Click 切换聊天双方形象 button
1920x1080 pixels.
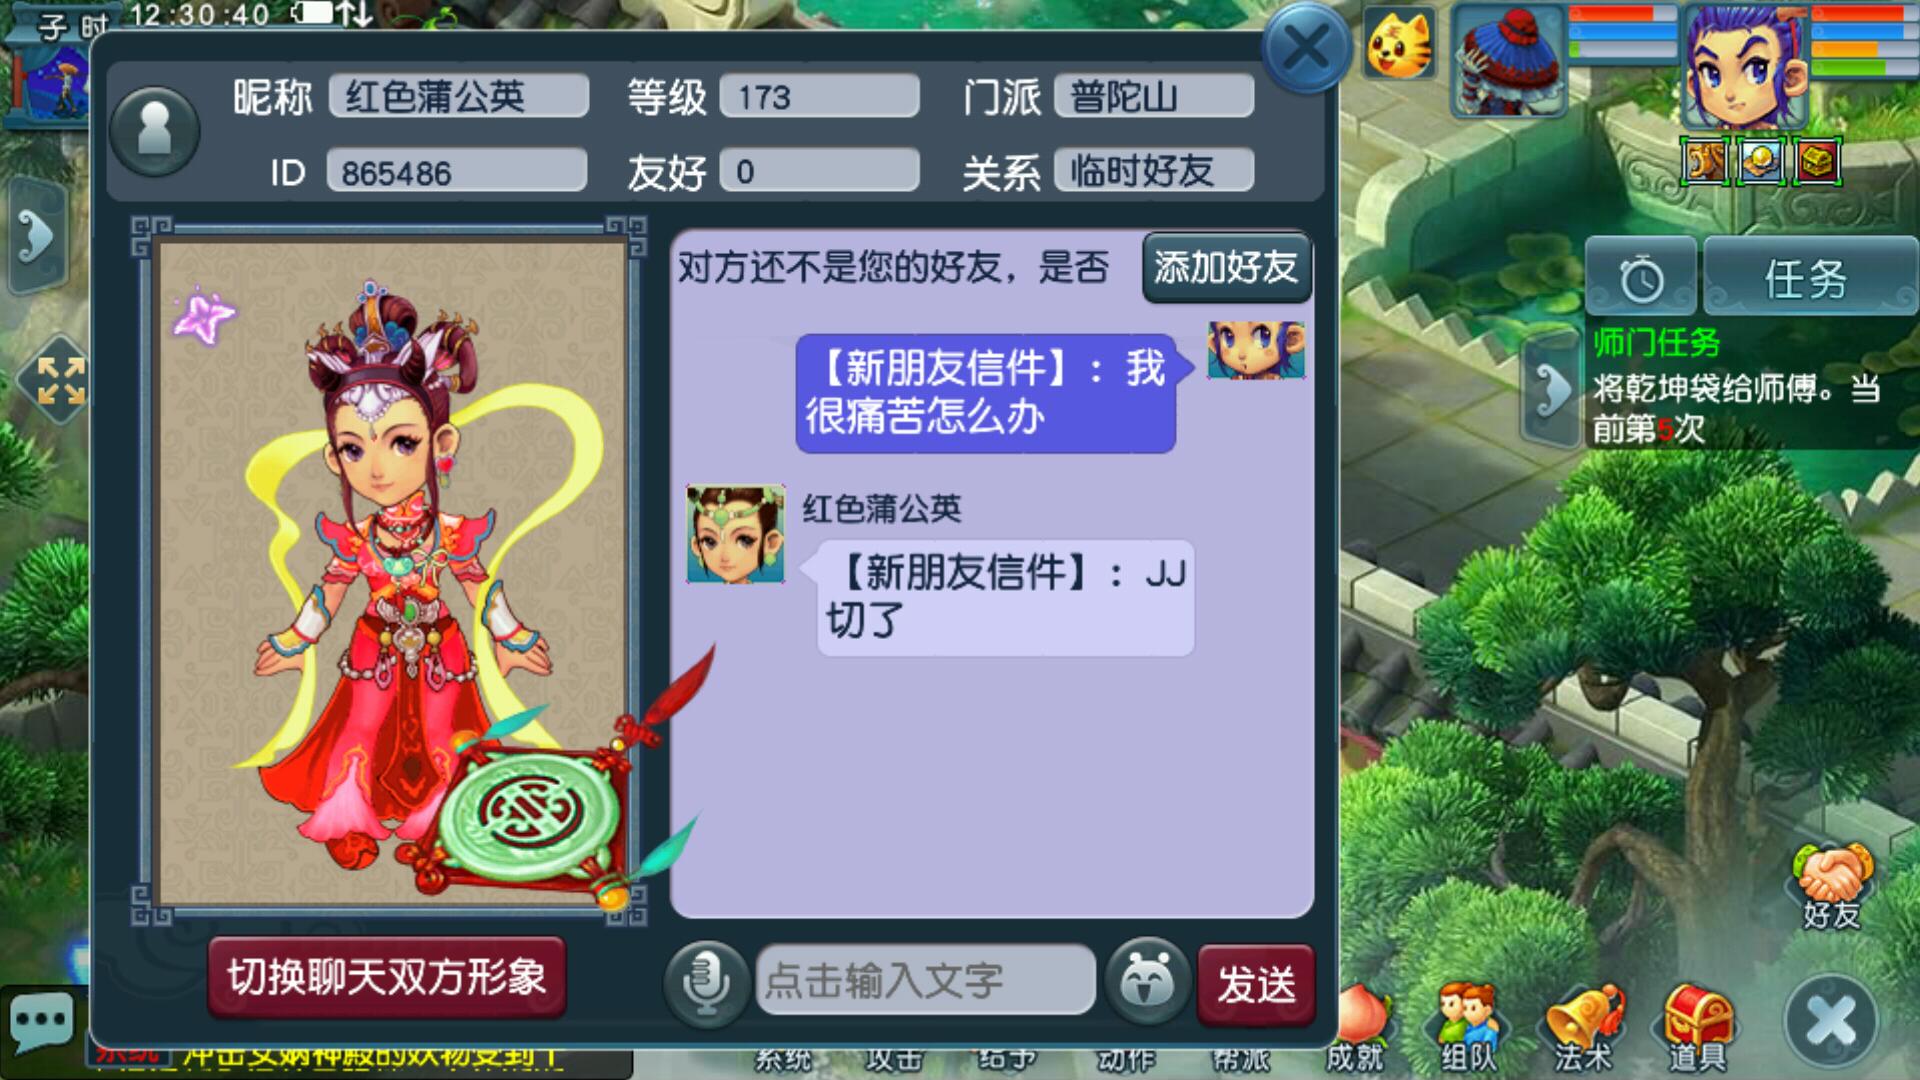click(x=387, y=977)
